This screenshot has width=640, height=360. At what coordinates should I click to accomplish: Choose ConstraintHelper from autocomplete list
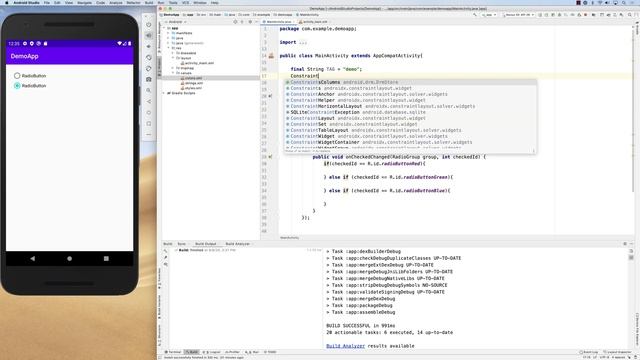coord(410,100)
